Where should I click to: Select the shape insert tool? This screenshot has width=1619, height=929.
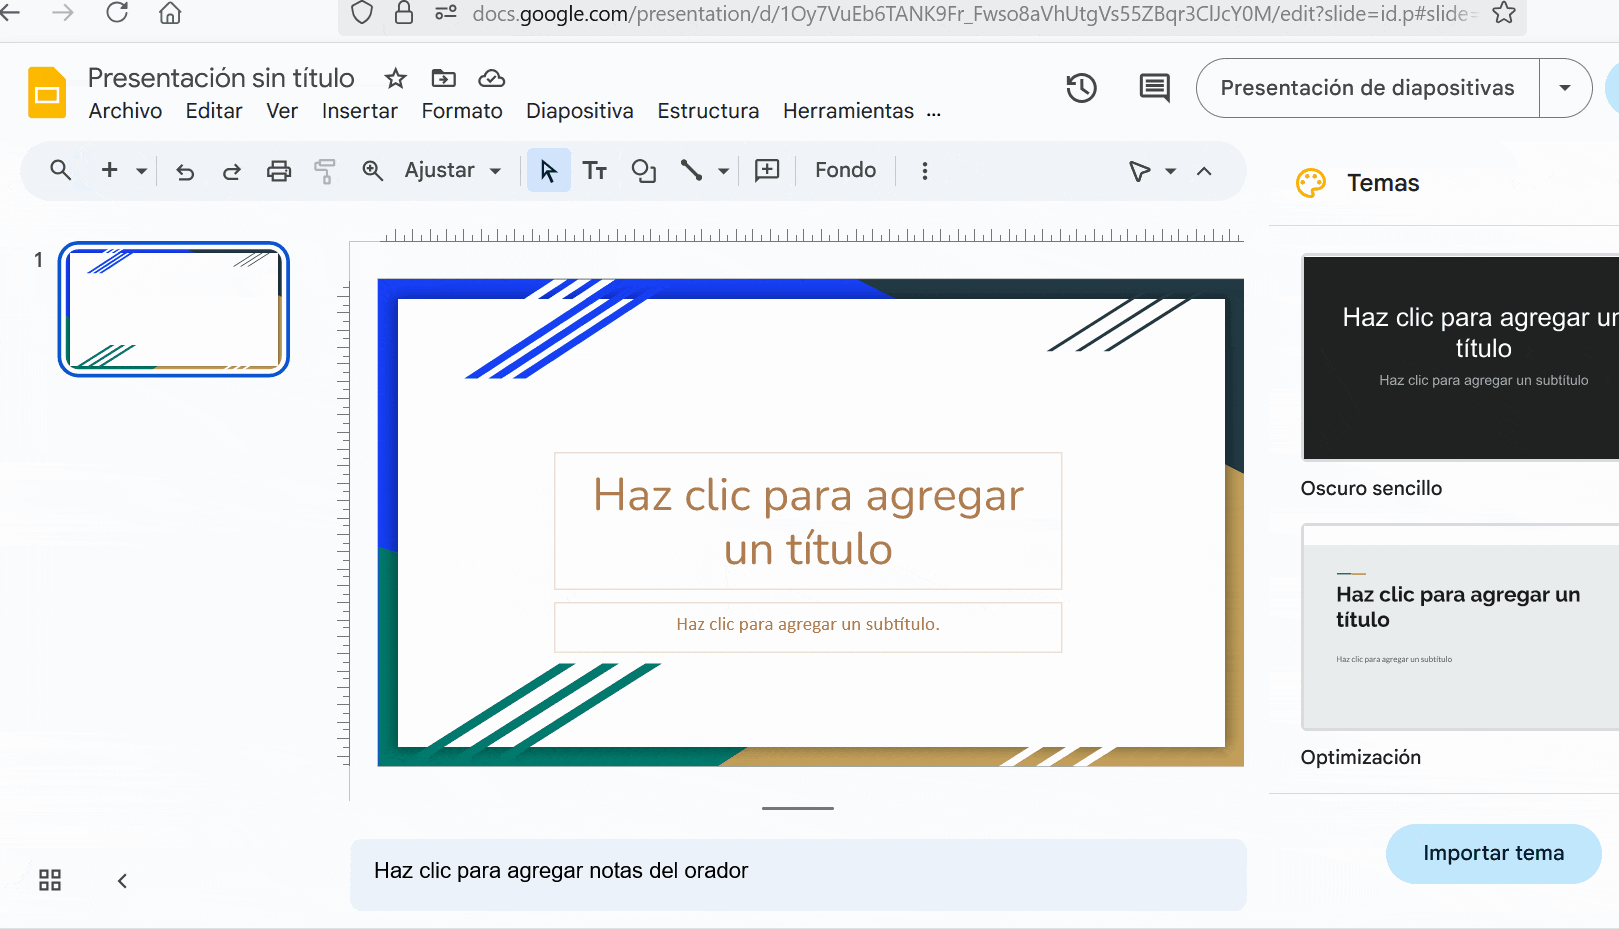(x=643, y=171)
